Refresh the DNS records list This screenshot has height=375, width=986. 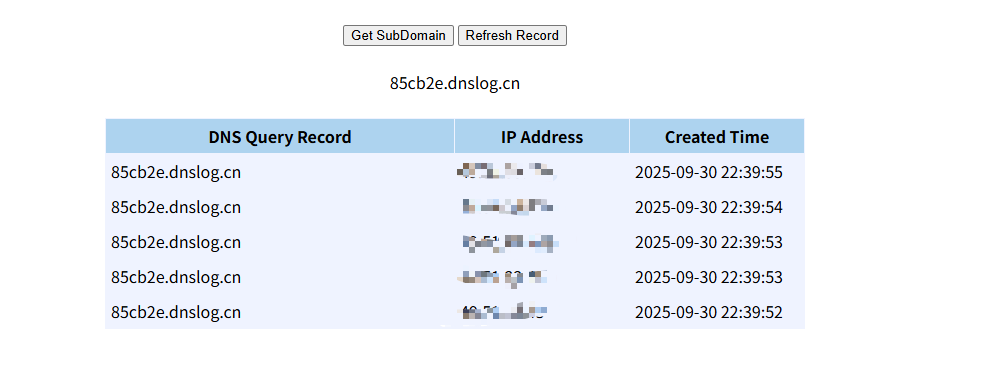[x=512, y=35]
